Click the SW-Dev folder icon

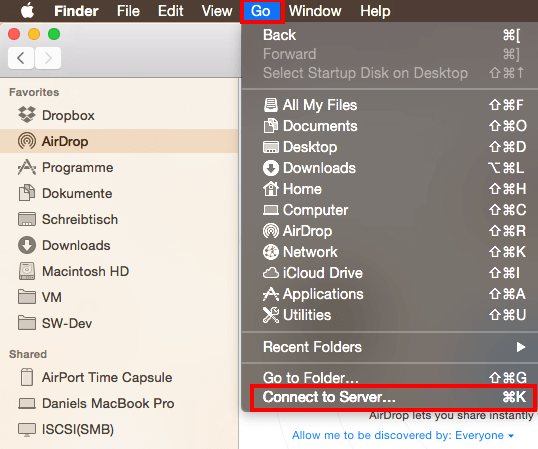[x=27, y=323]
